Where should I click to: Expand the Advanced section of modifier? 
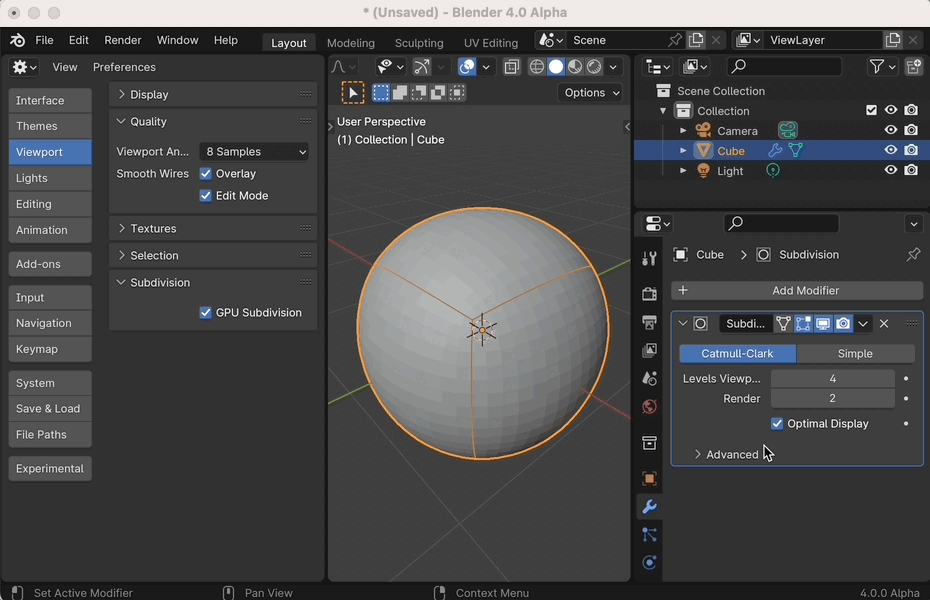[732, 454]
